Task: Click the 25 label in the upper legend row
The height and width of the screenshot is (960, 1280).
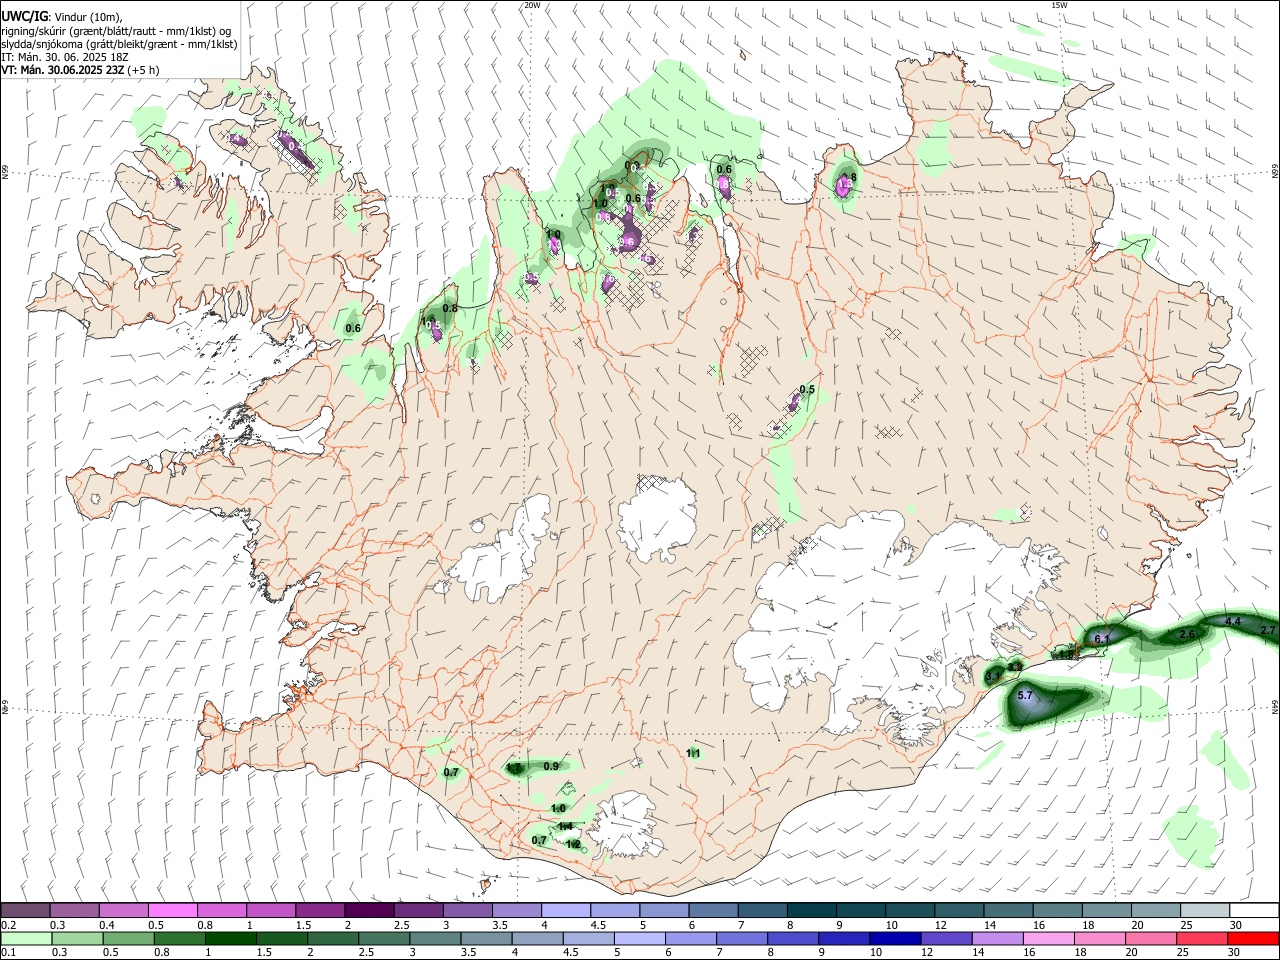Action: (1187, 925)
